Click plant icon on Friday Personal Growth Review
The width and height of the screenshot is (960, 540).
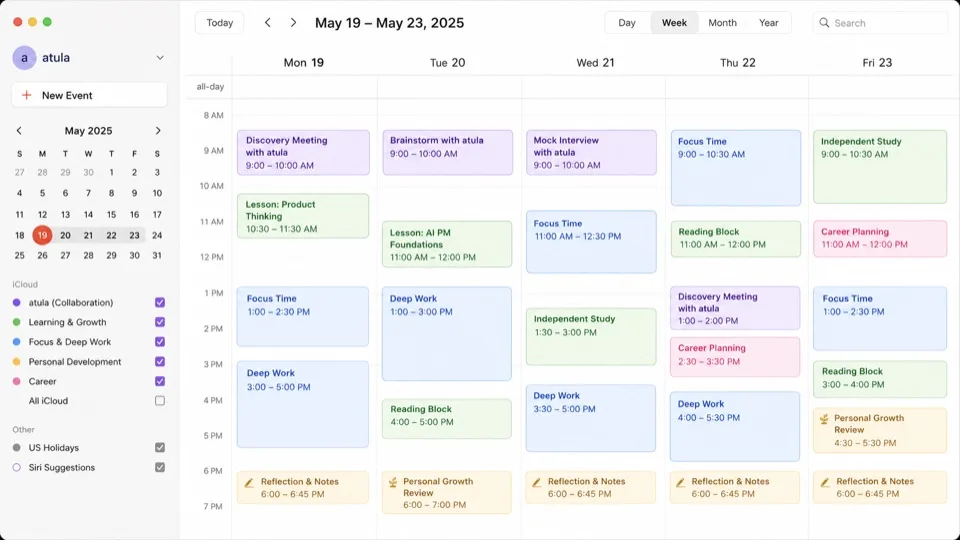click(824, 419)
